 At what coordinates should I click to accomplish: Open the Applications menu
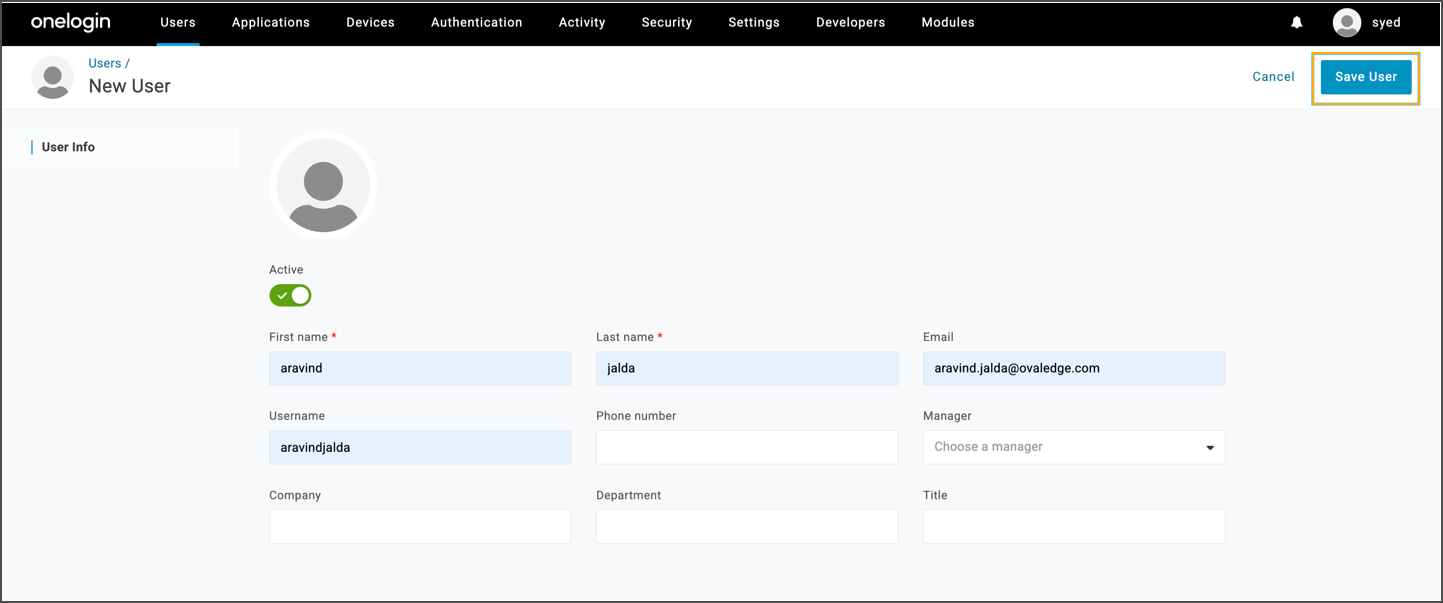(270, 22)
